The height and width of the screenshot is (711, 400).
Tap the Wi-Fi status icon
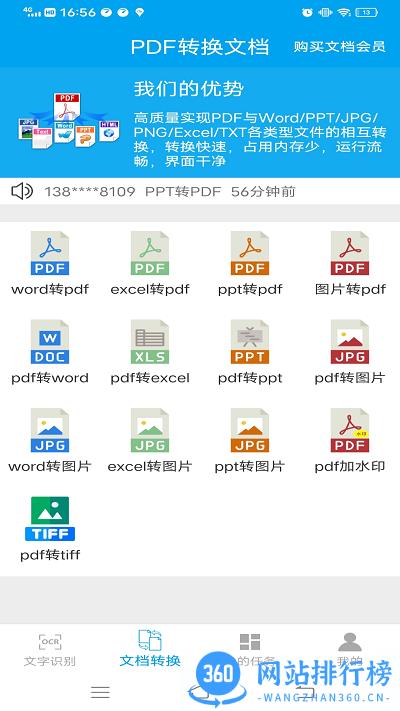[x=344, y=12]
